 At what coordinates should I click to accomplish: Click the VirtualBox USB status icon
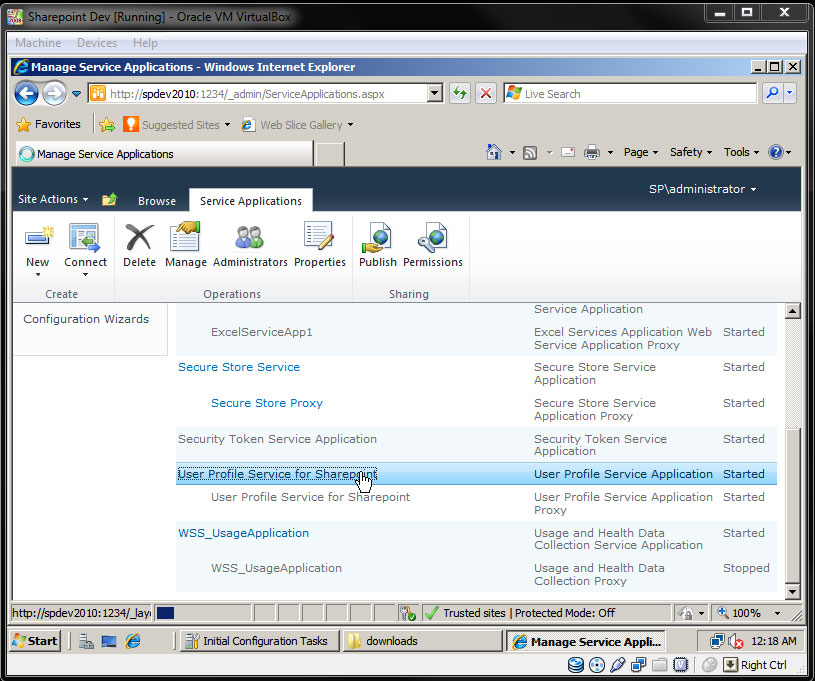617,665
